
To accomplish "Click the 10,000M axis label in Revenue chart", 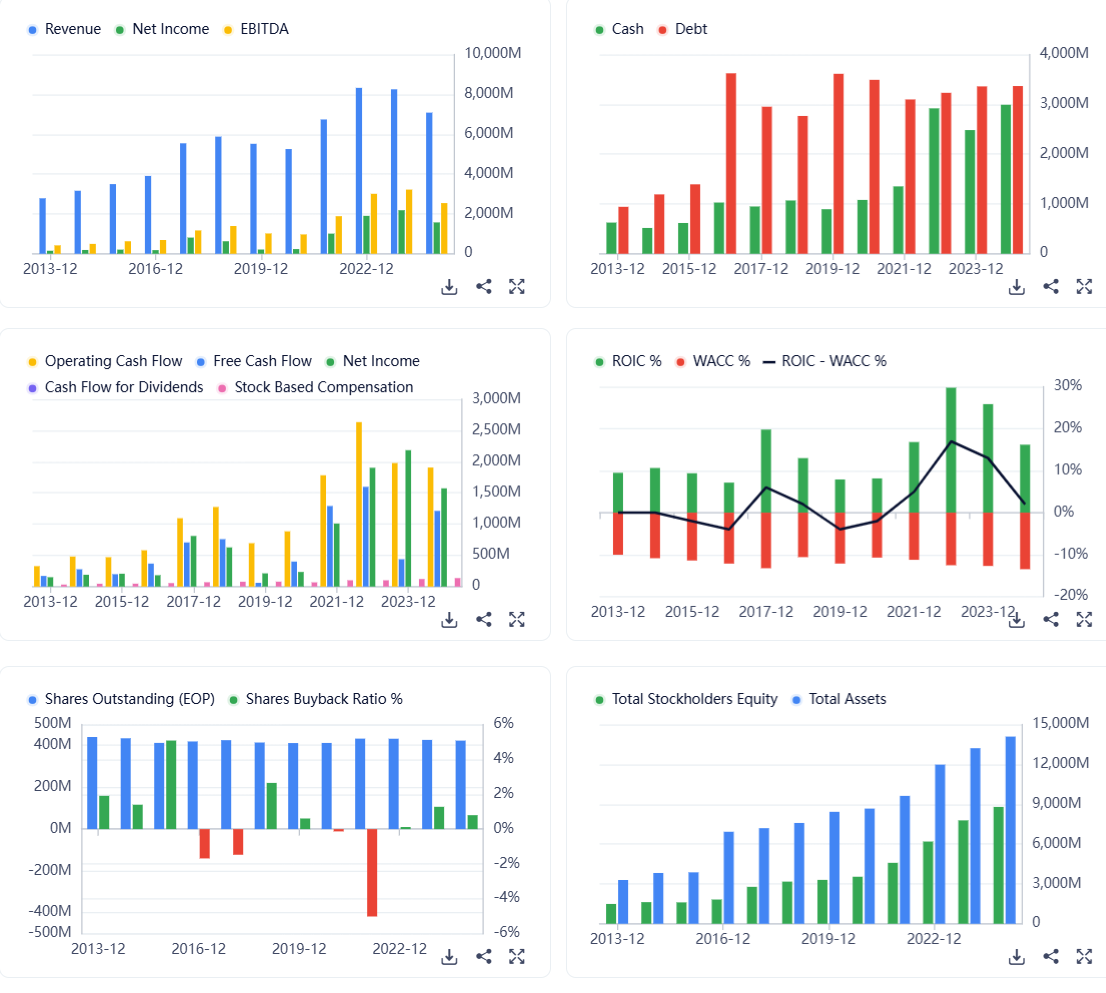I will click(x=493, y=53).
